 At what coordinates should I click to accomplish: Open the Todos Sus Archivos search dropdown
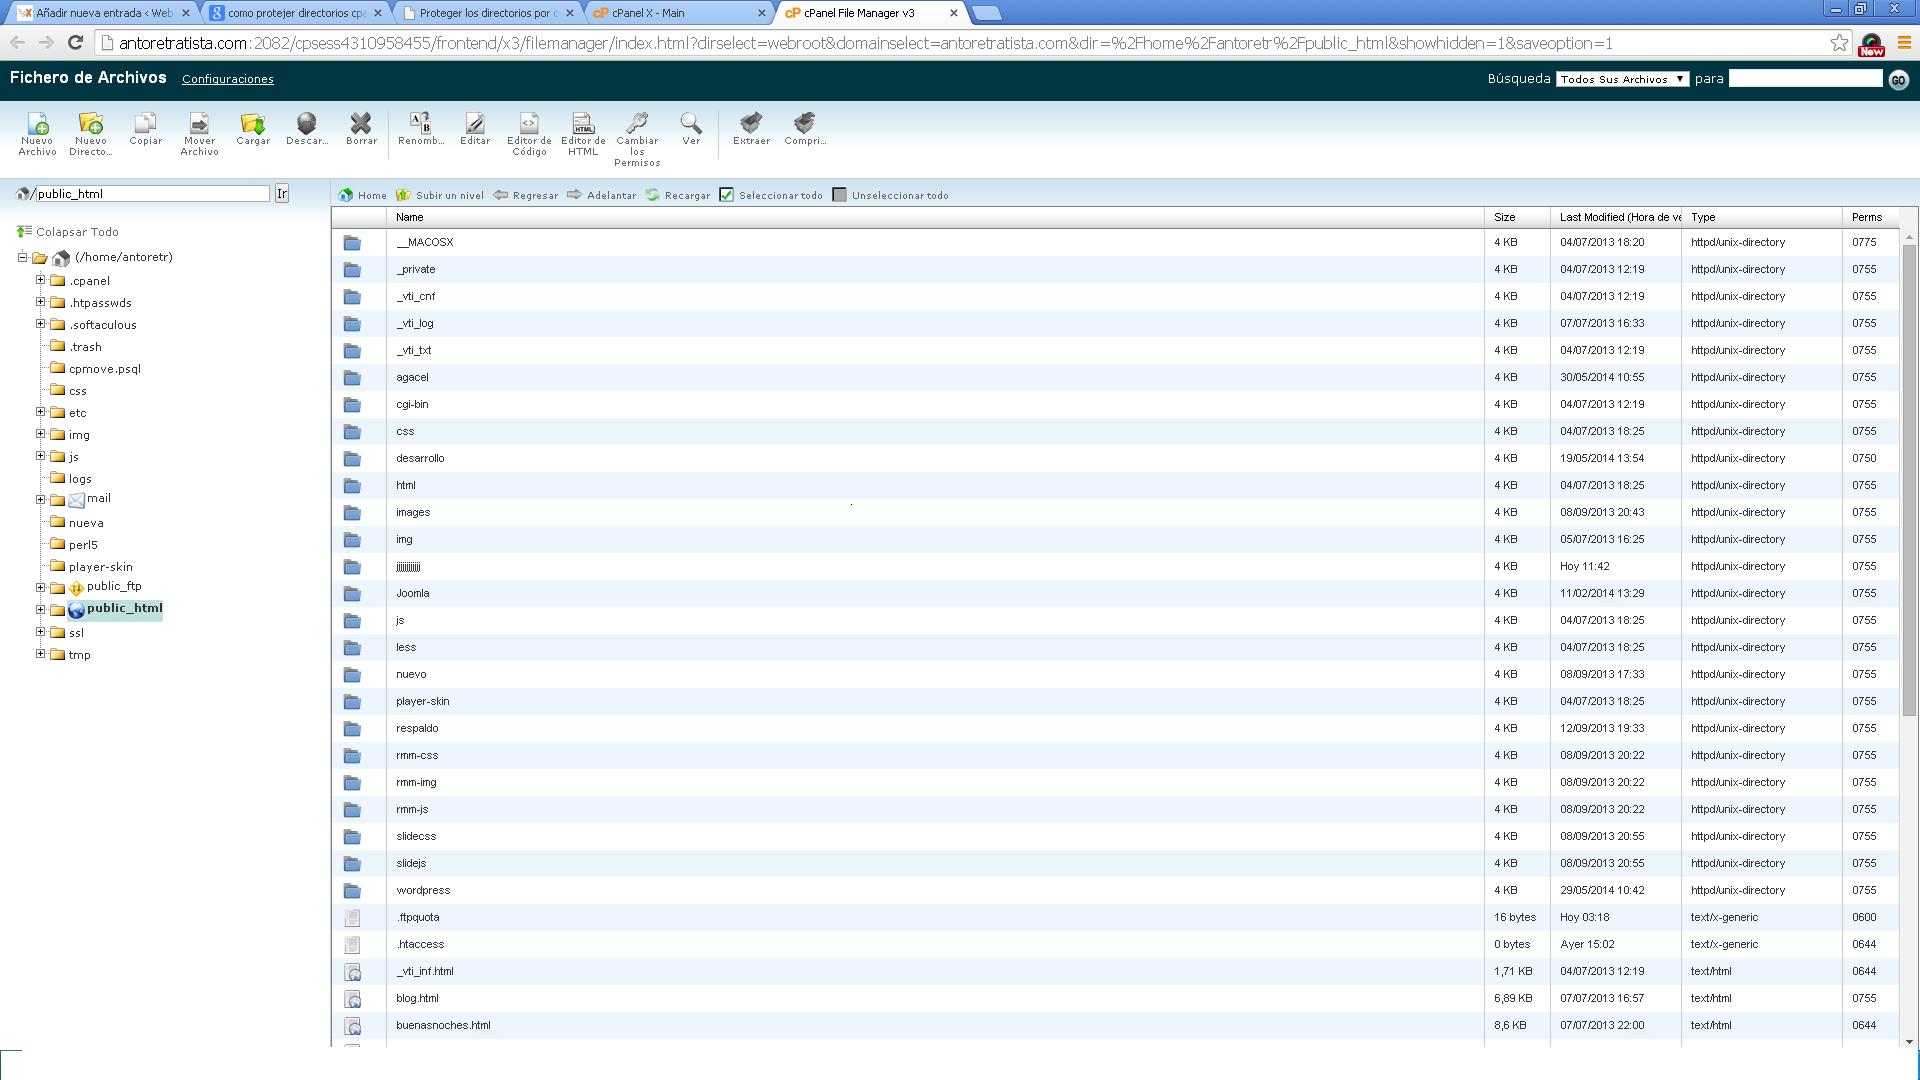1621,78
